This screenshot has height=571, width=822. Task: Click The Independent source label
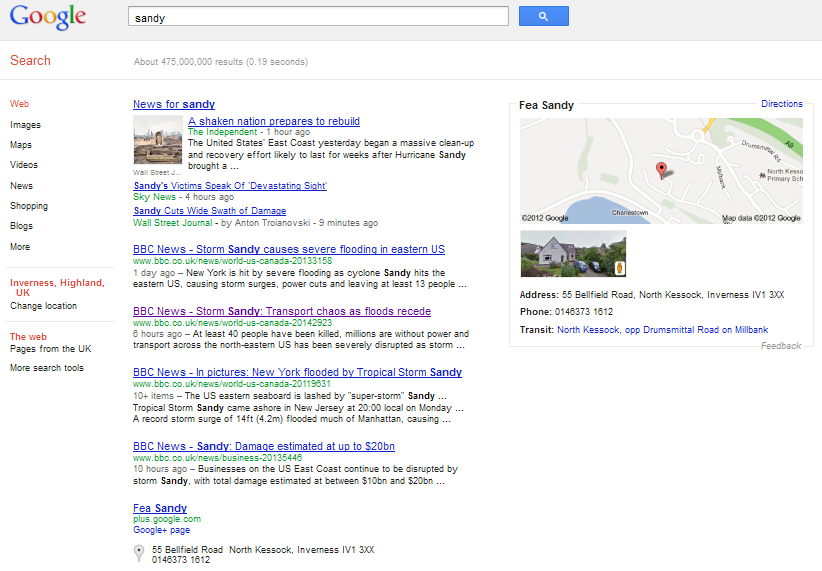click(x=223, y=132)
